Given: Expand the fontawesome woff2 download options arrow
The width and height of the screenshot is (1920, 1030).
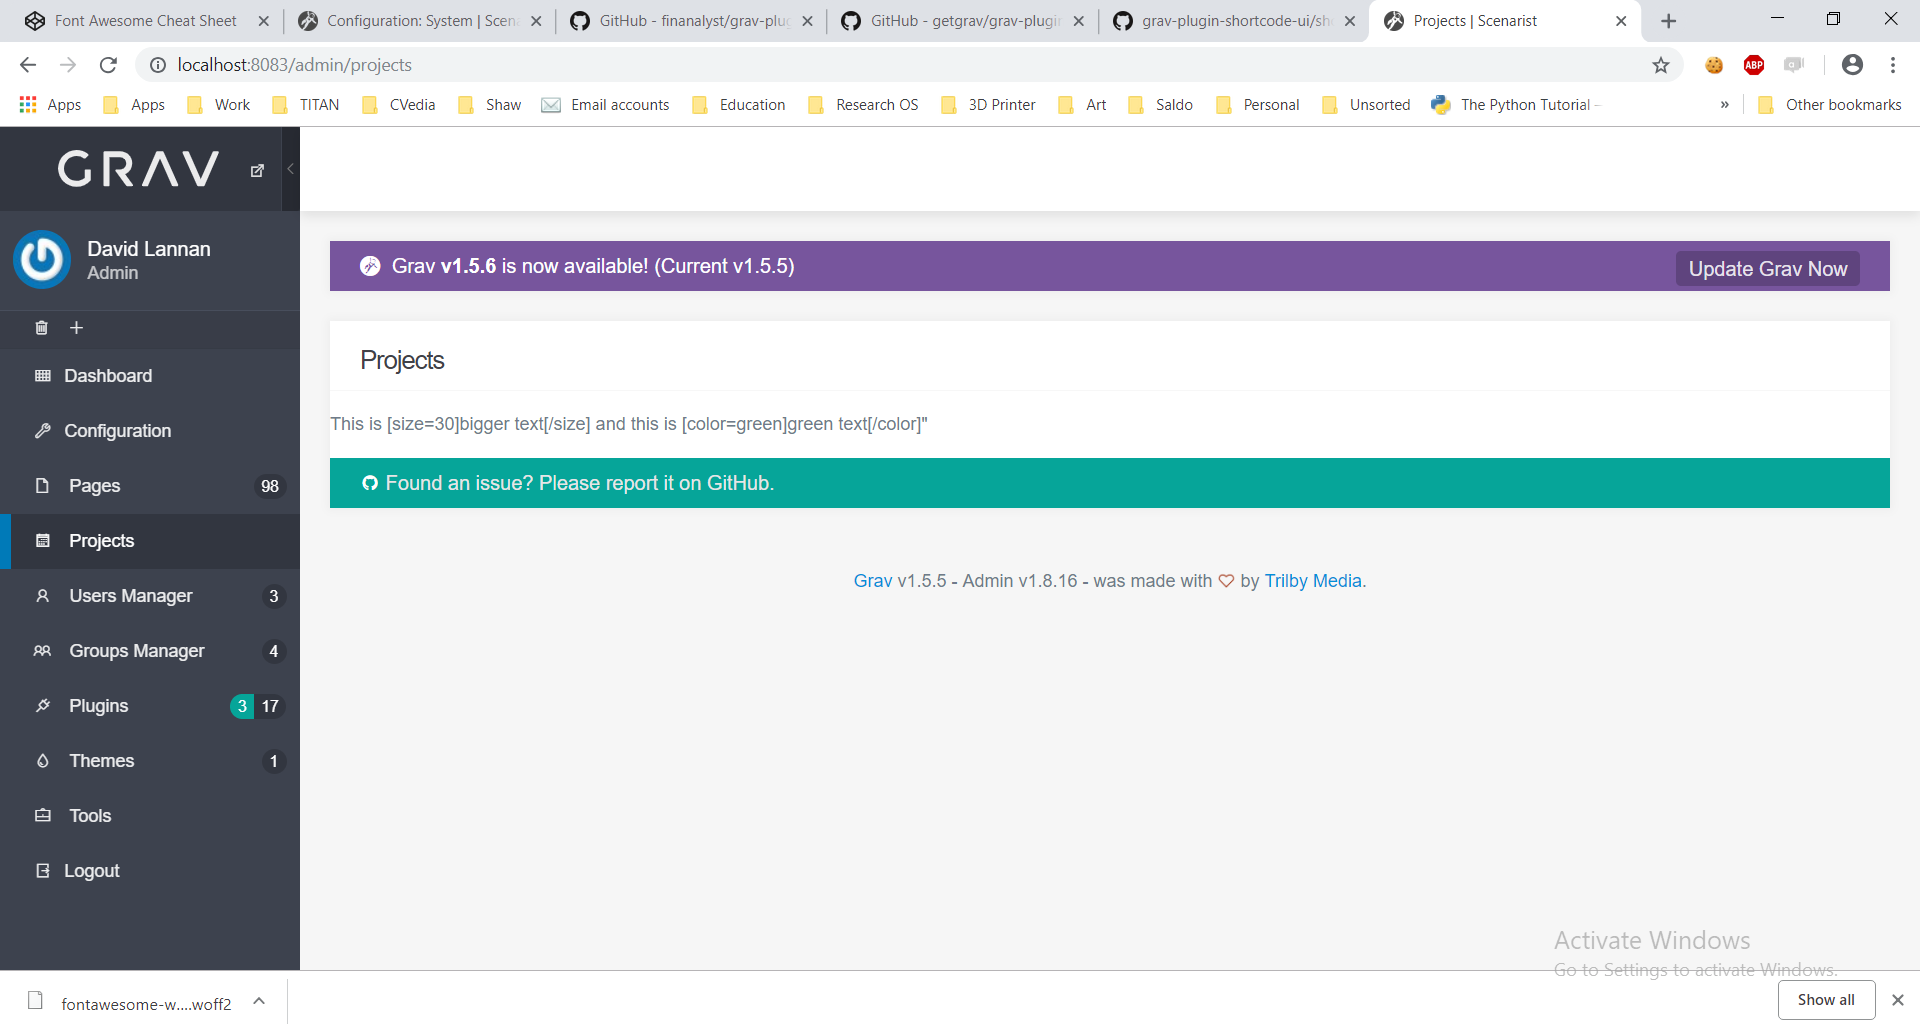Looking at the screenshot, I should point(259,1001).
